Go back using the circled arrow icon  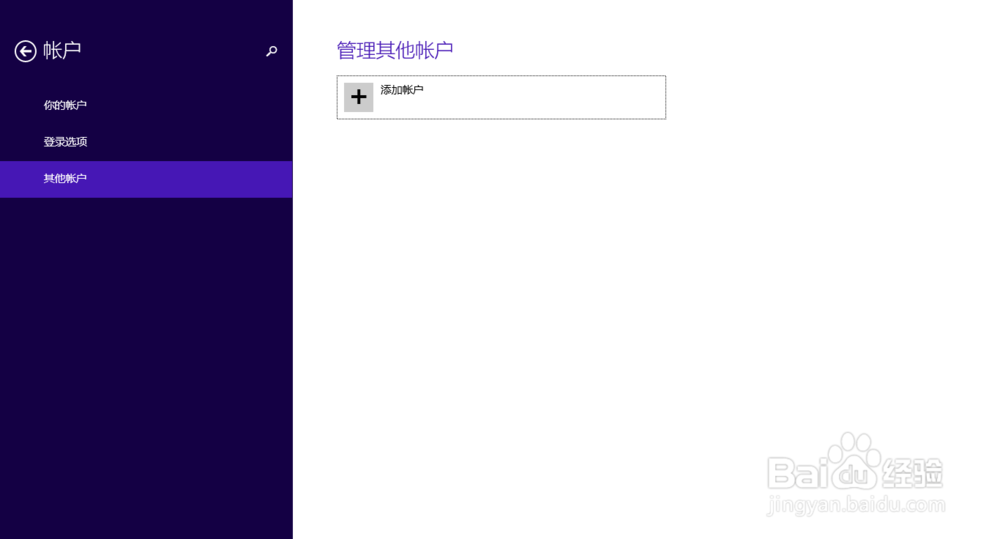(26, 51)
